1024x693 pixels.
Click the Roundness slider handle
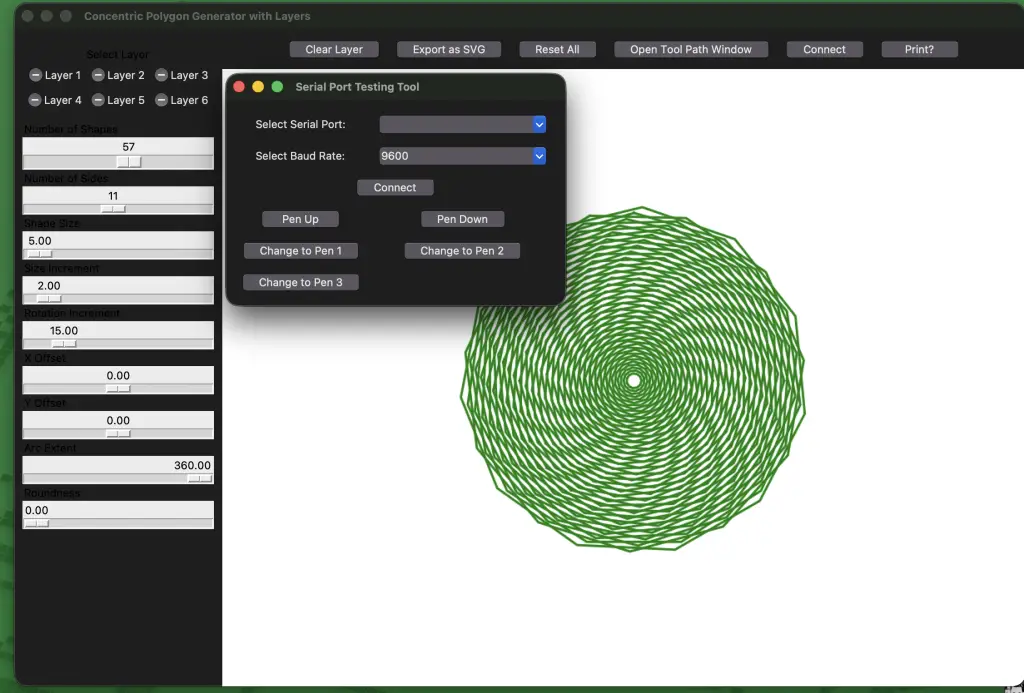(x=37, y=523)
